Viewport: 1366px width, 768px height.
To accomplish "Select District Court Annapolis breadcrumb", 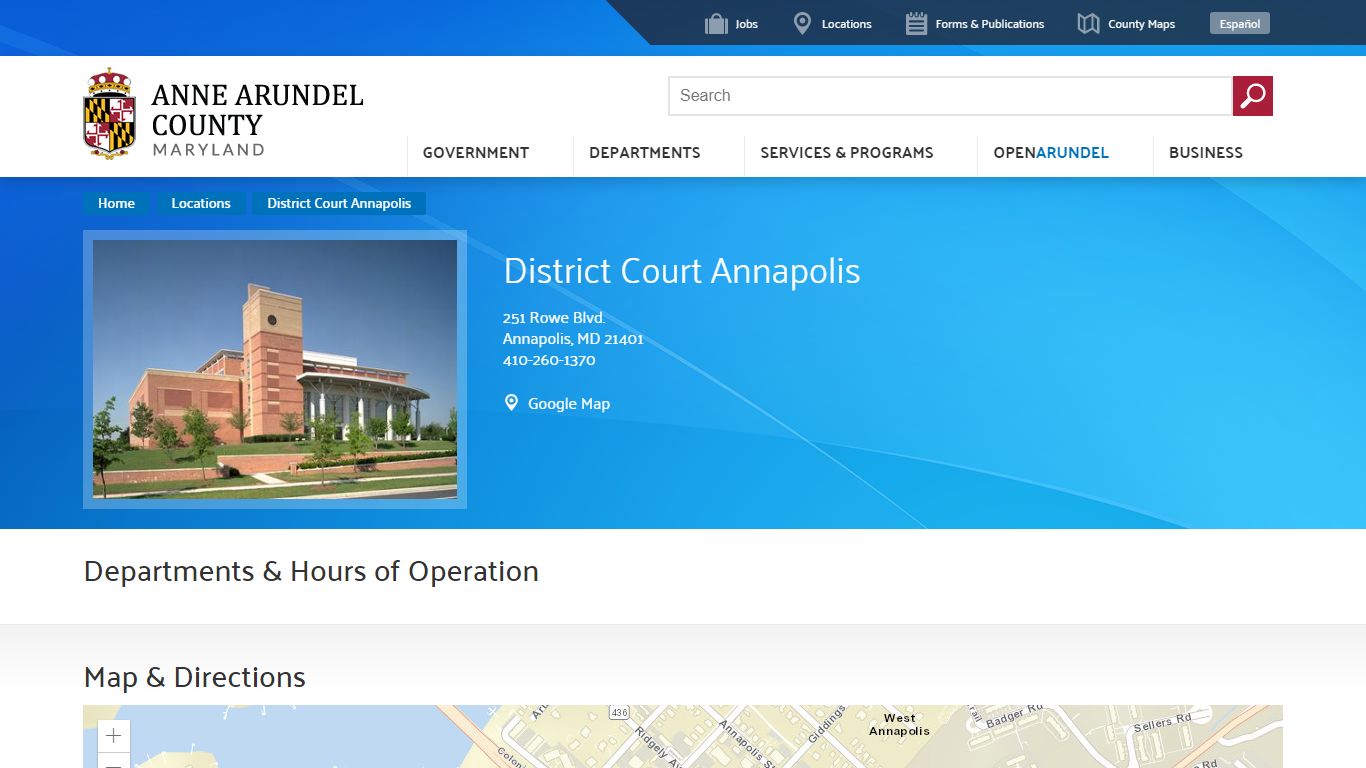I will [x=339, y=203].
